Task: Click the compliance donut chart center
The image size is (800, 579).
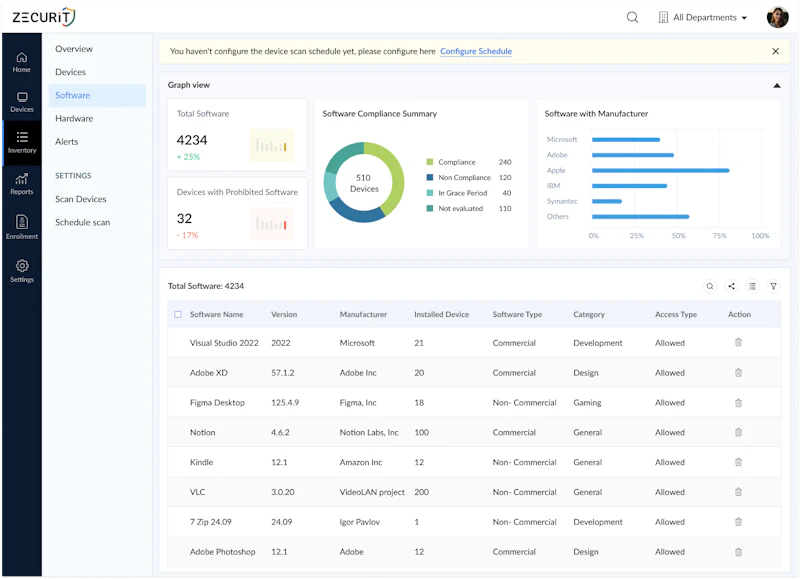Action: pyautogui.click(x=364, y=183)
